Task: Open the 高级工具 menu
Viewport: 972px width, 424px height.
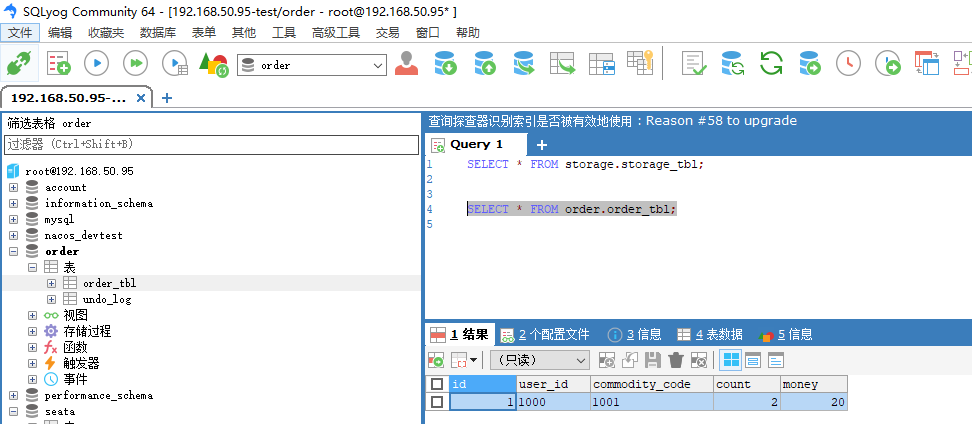Action: 336,33
